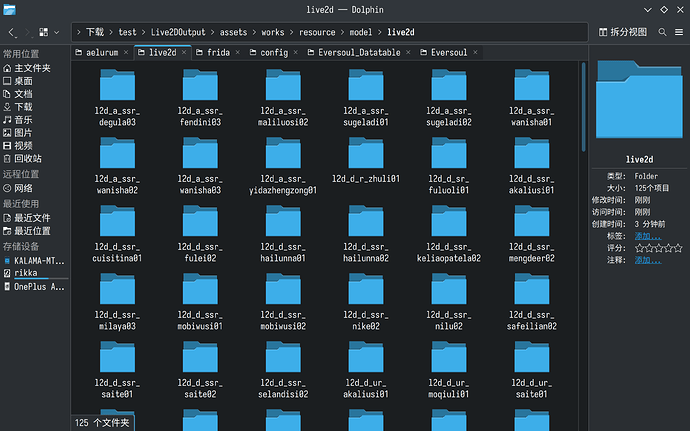Viewport: 690px width, 431px height.
Task: Expand the arrow between works and resource
Action: click(x=292, y=32)
